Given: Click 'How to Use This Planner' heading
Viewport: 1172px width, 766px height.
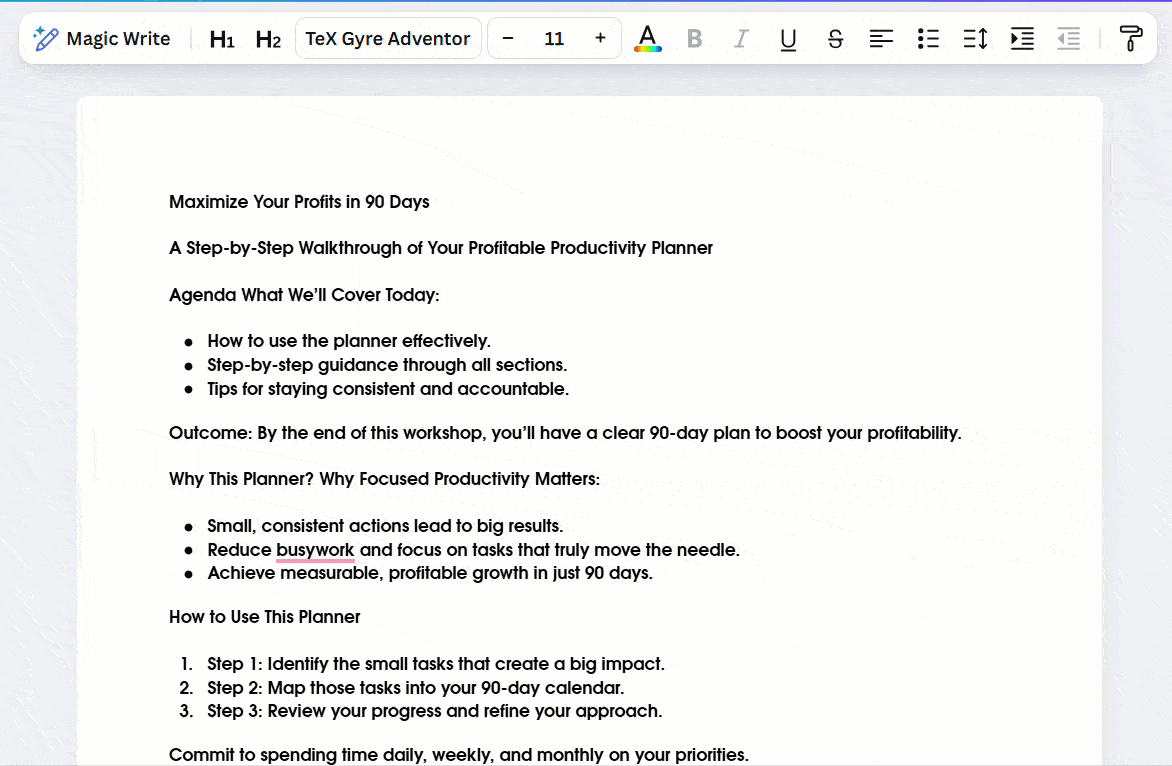Looking at the screenshot, I should pyautogui.click(x=265, y=617).
